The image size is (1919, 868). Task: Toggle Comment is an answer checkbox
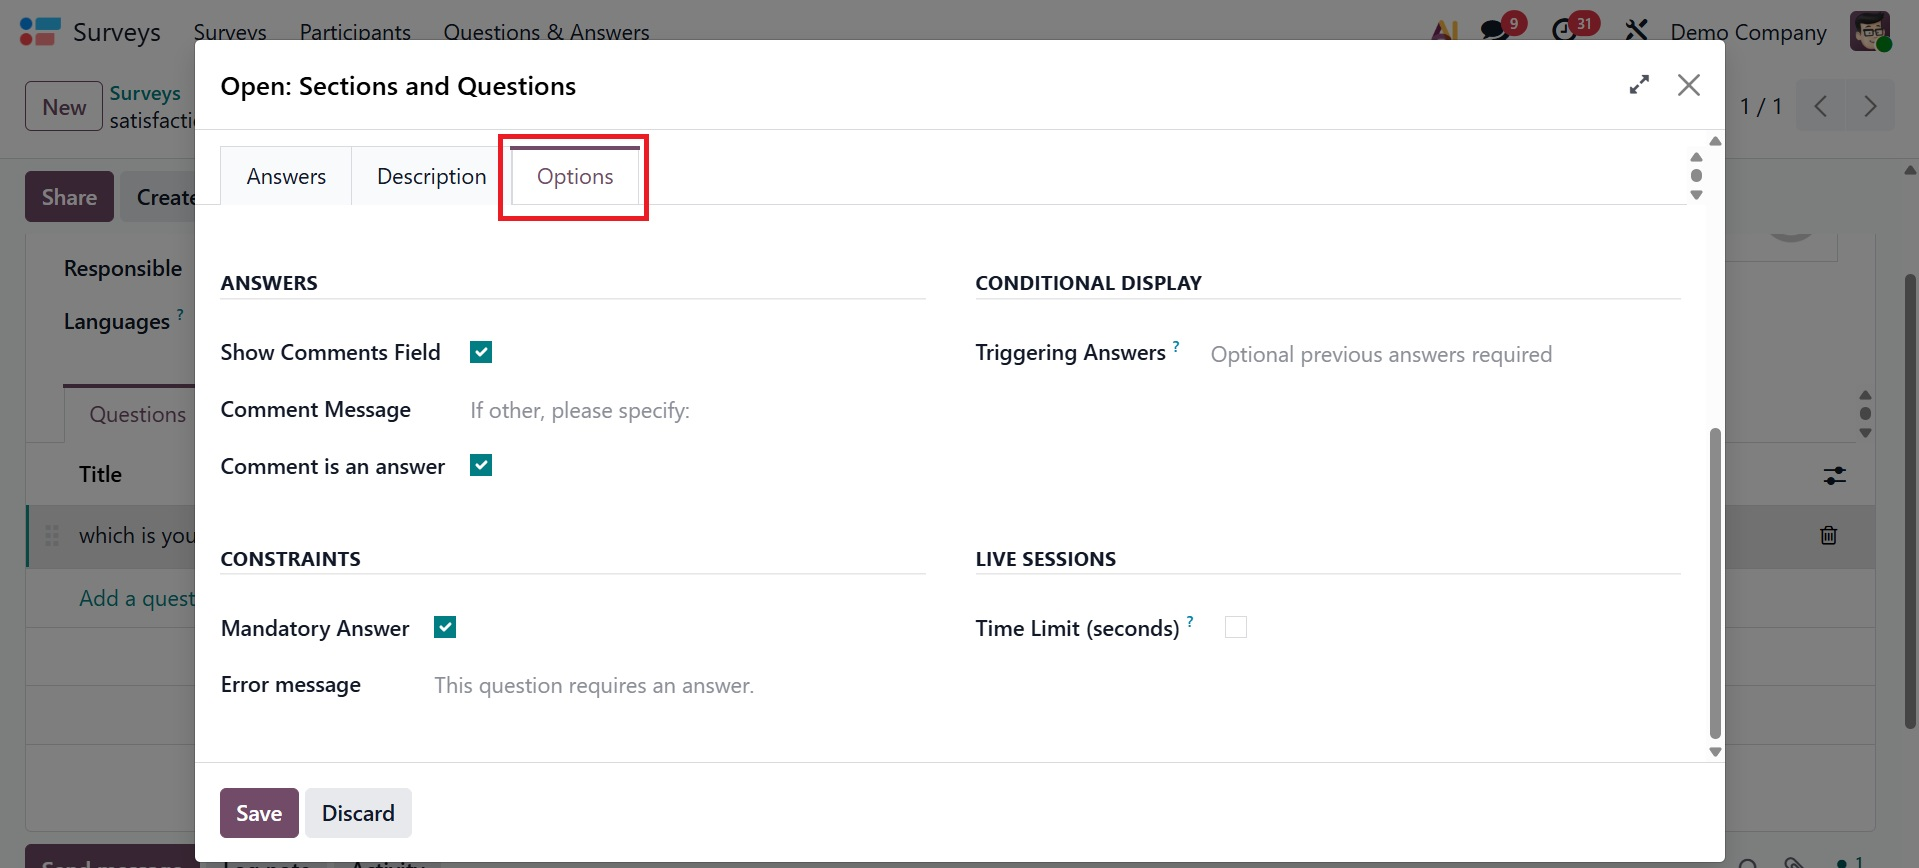(481, 466)
